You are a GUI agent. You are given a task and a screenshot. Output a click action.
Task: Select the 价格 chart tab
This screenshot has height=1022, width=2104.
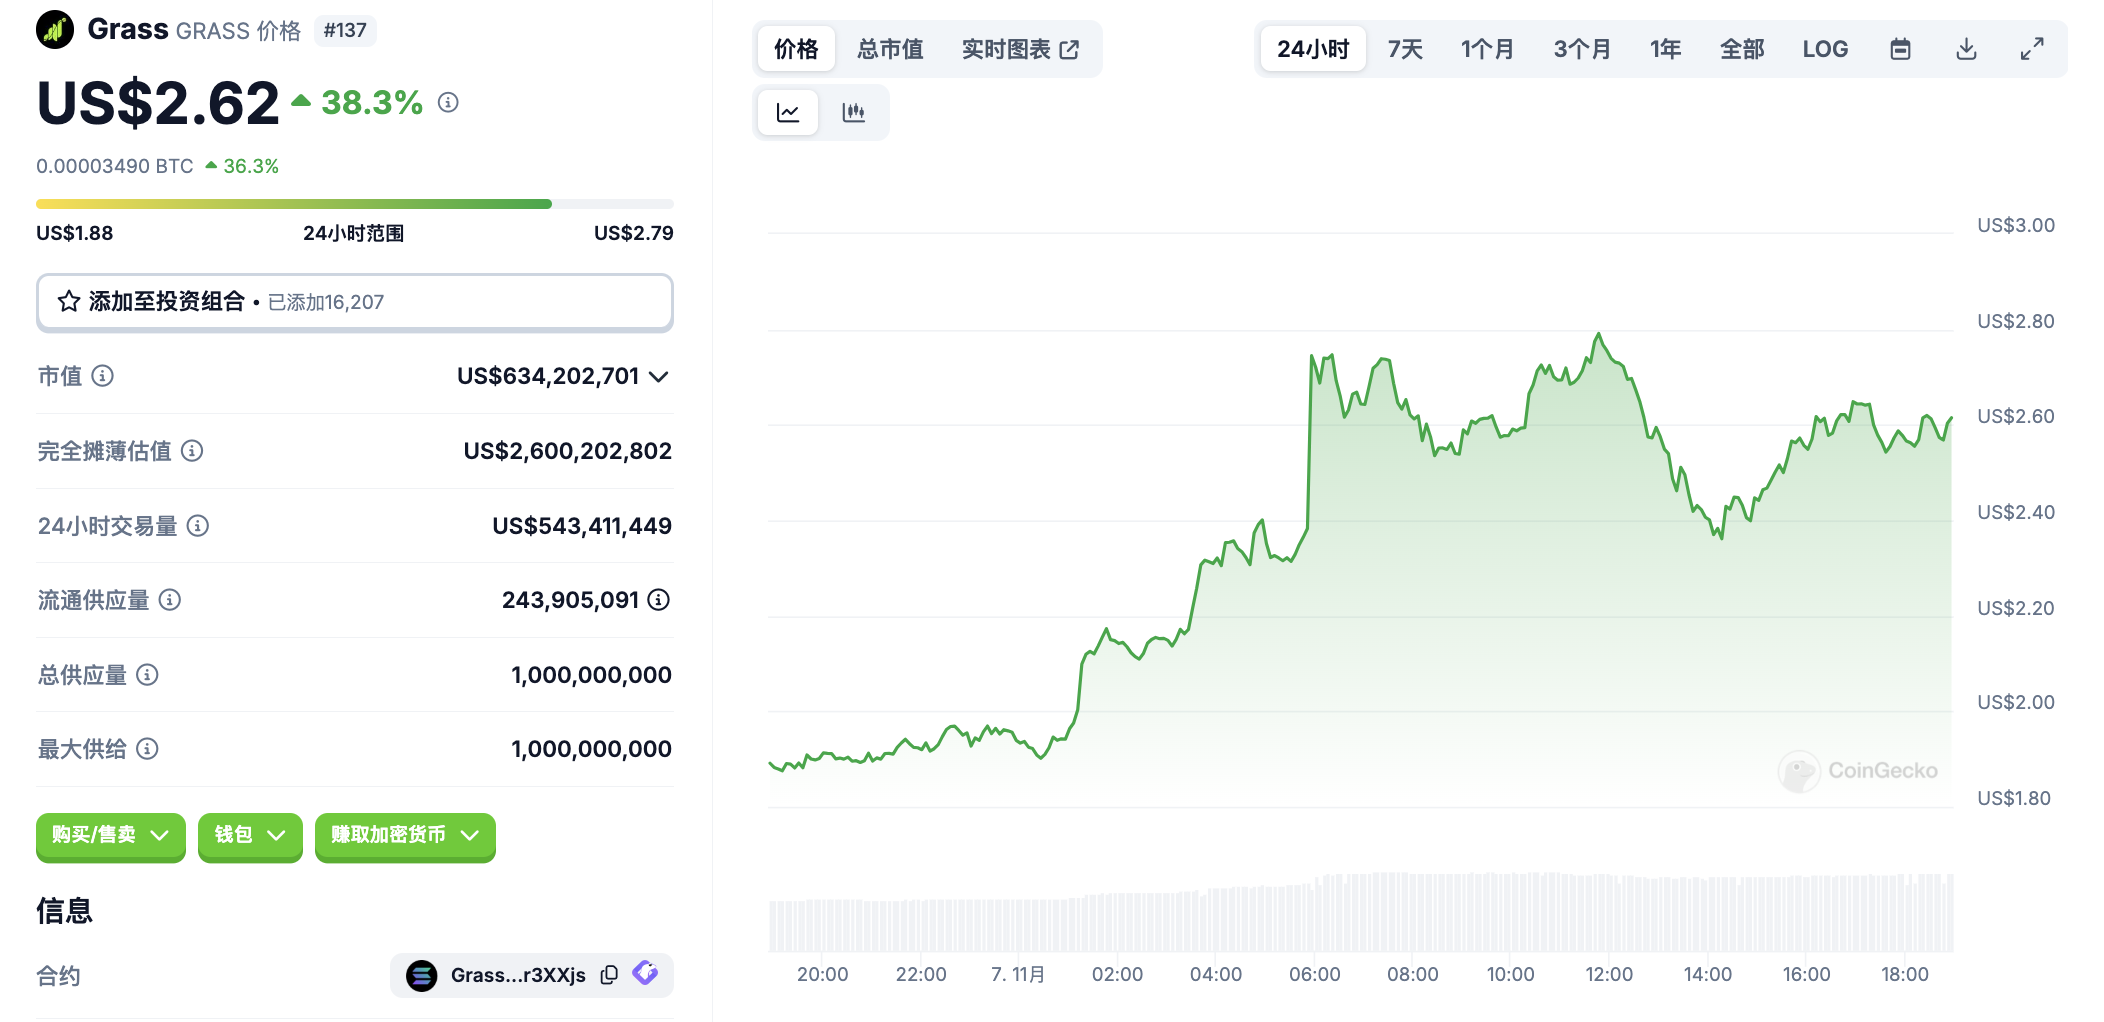click(796, 49)
